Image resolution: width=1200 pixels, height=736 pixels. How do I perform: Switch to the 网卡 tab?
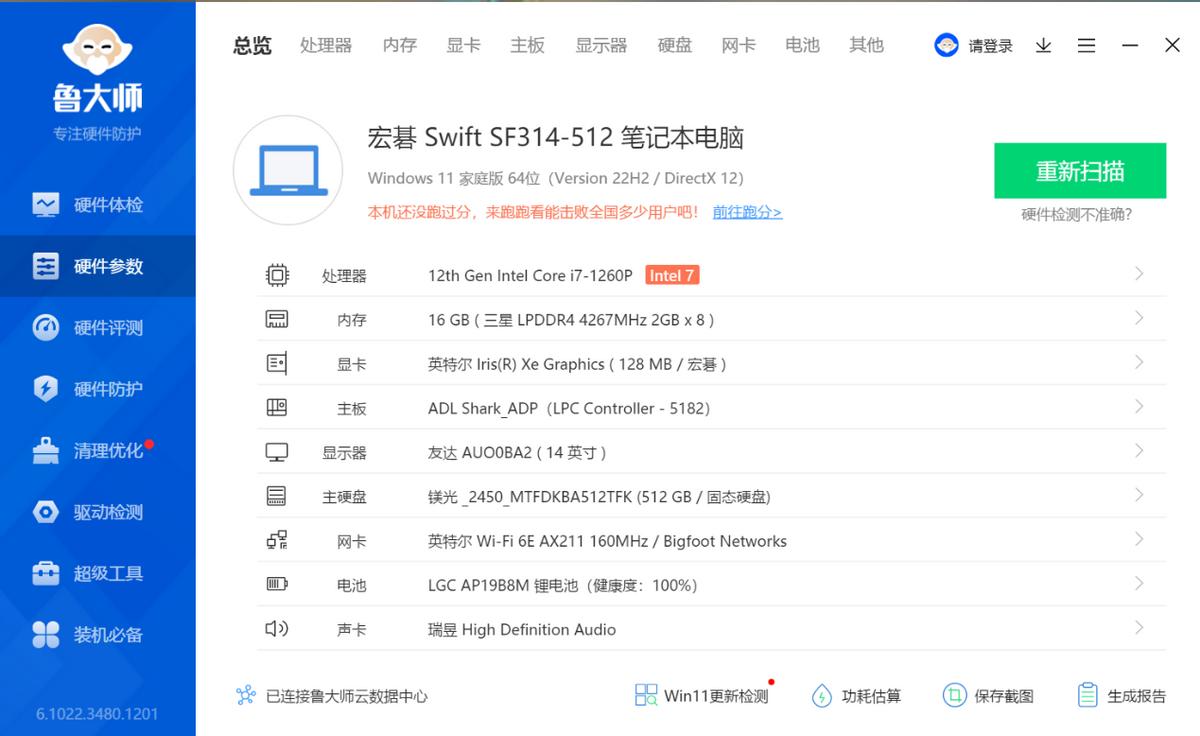739,45
